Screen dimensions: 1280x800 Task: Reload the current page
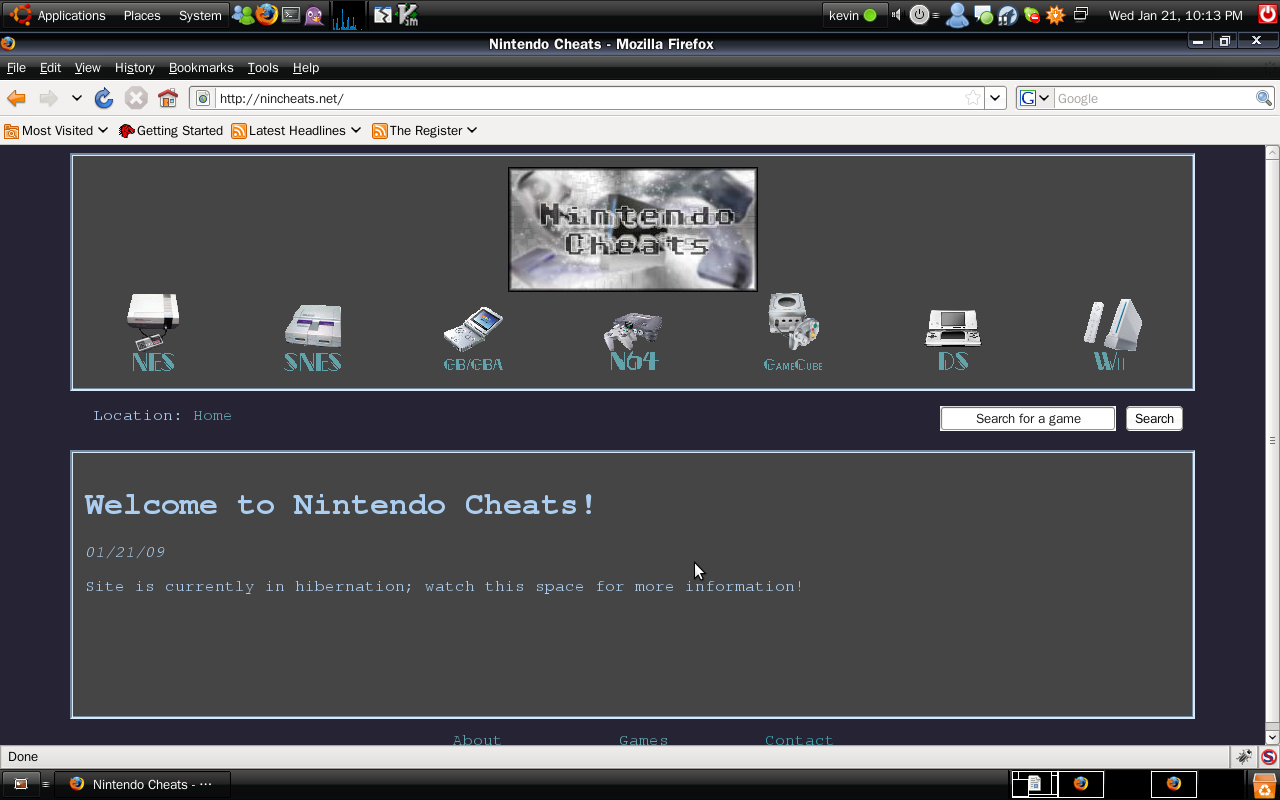104,98
